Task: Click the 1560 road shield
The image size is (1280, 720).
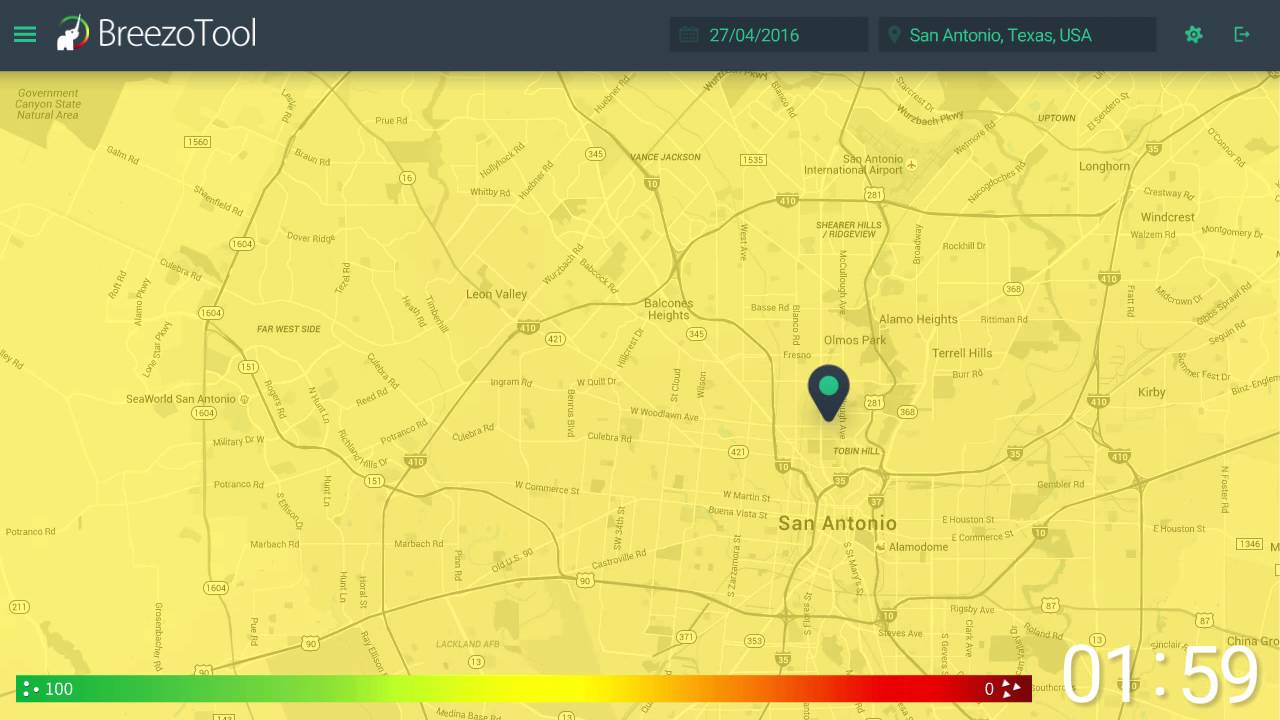Action: pyautogui.click(x=197, y=142)
